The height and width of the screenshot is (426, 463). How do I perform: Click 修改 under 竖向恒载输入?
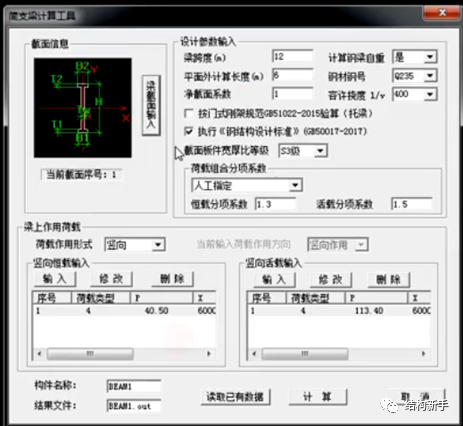click(x=111, y=279)
